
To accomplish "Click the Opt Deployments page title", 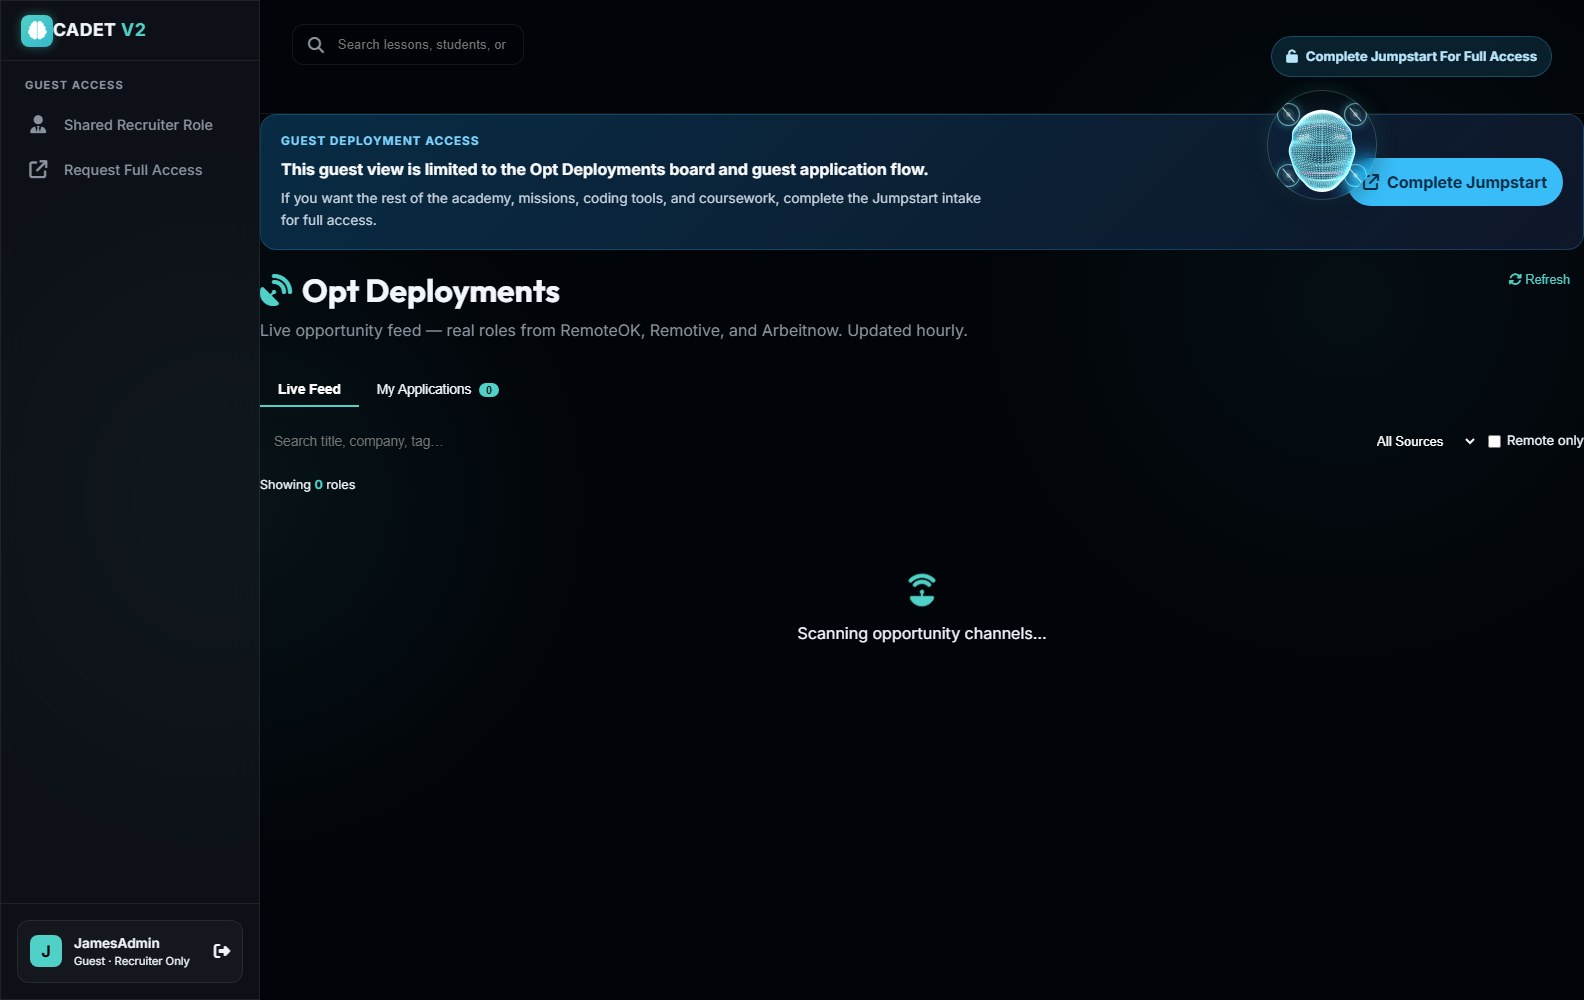I will 431,291.
